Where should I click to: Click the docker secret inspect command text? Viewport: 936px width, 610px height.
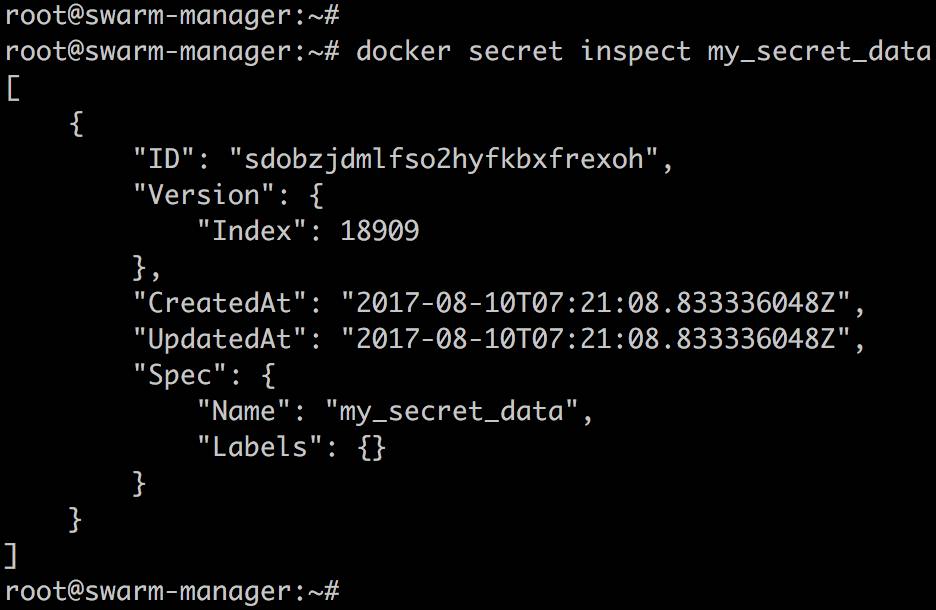click(644, 51)
